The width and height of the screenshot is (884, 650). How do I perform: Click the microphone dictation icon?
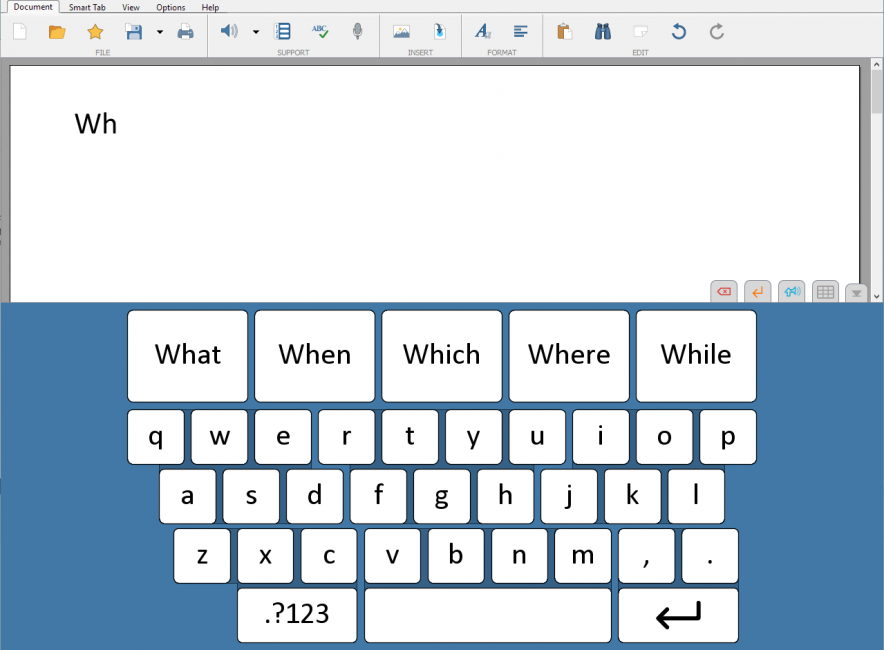(357, 32)
